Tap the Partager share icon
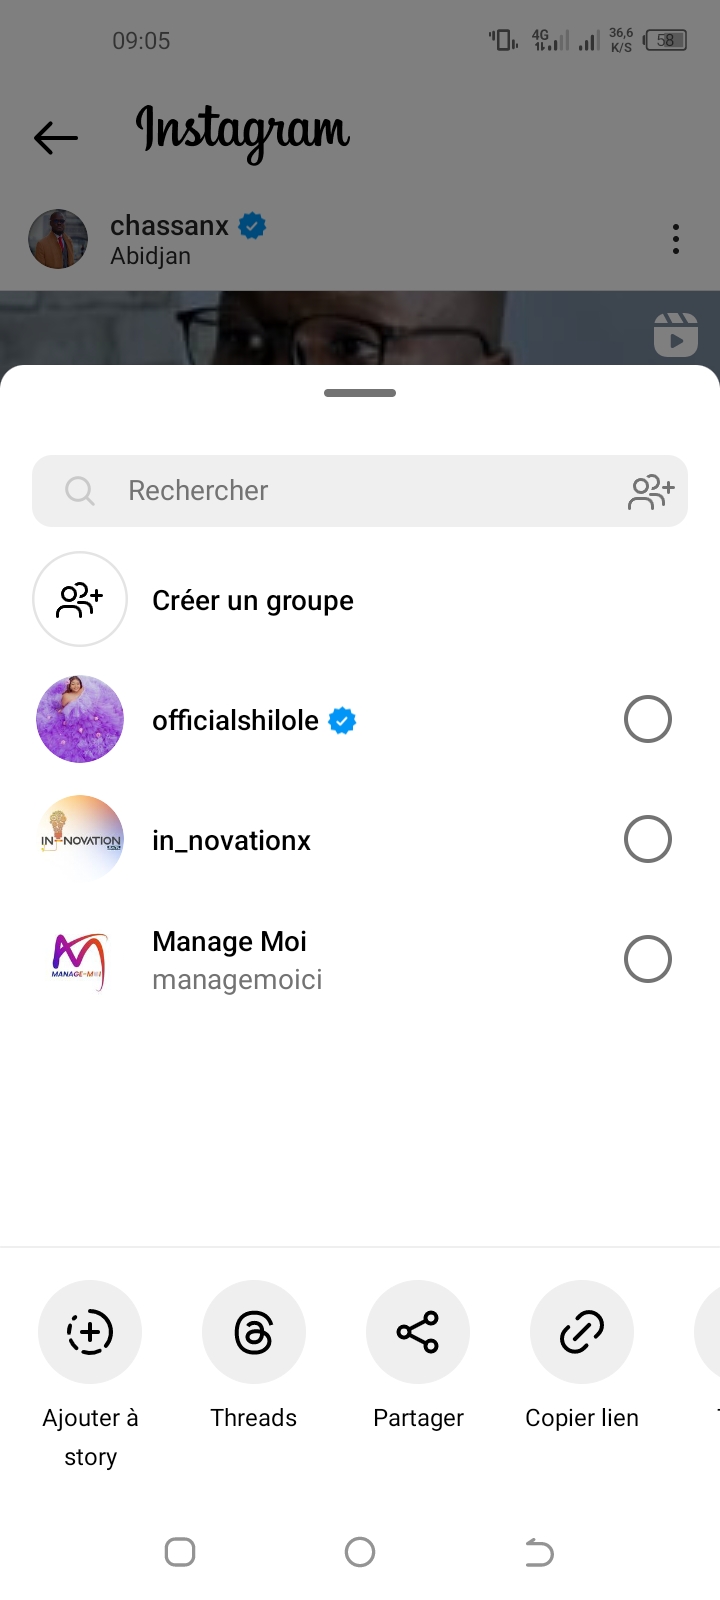Image resolution: width=720 pixels, height=1600 pixels. point(418,1332)
